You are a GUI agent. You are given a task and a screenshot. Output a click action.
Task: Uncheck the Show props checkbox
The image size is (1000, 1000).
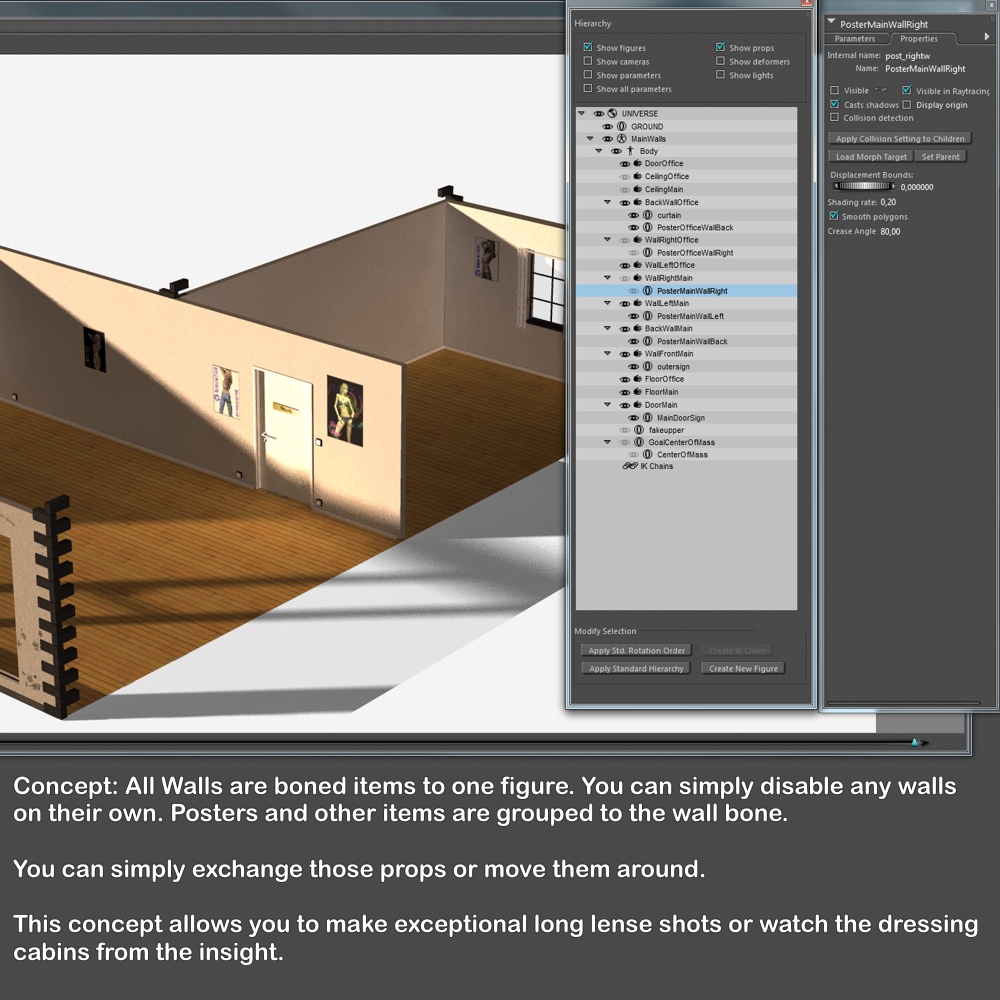721,47
